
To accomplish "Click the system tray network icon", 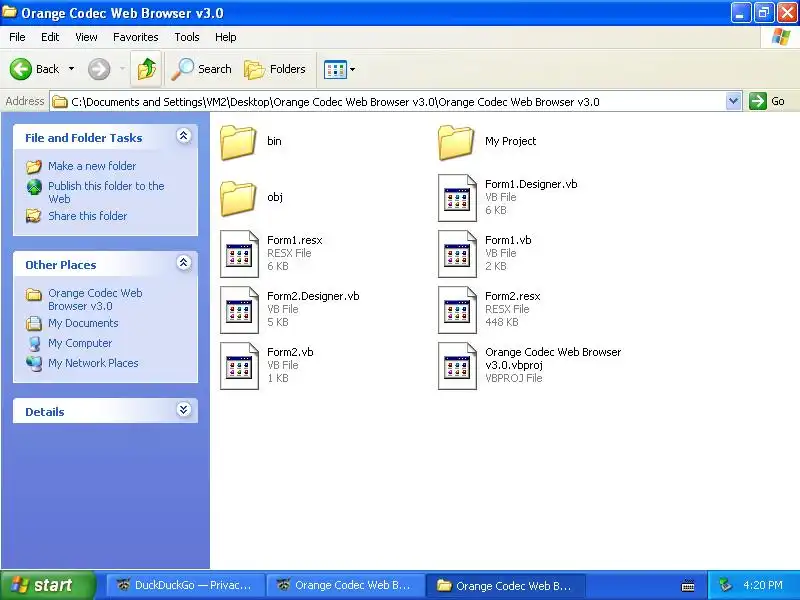I will point(725,585).
